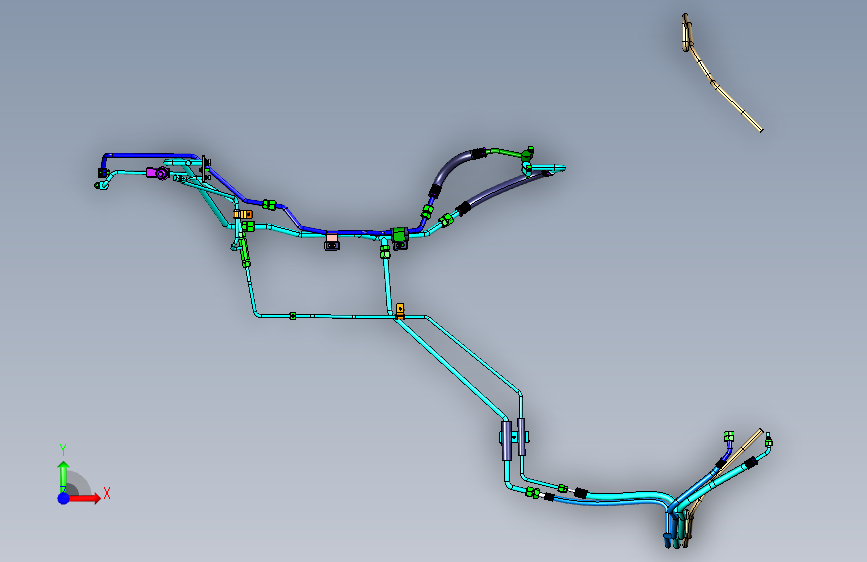The image size is (867, 562).
Task: Select the magenta valve fitting on the model
Action: pyautogui.click(x=158, y=173)
